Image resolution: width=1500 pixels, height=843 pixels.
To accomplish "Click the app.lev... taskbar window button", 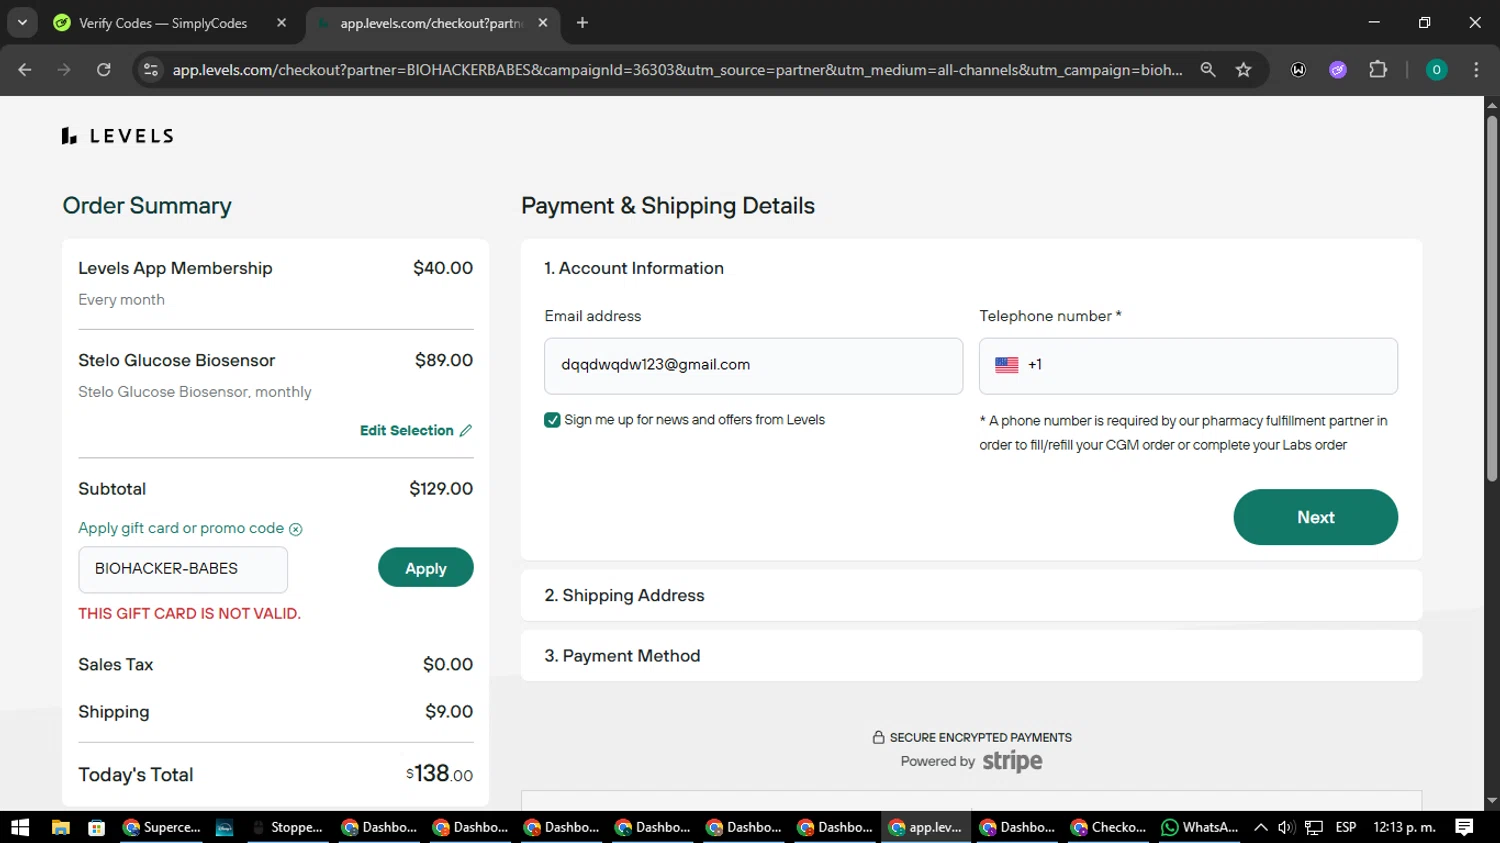I will tap(926, 827).
